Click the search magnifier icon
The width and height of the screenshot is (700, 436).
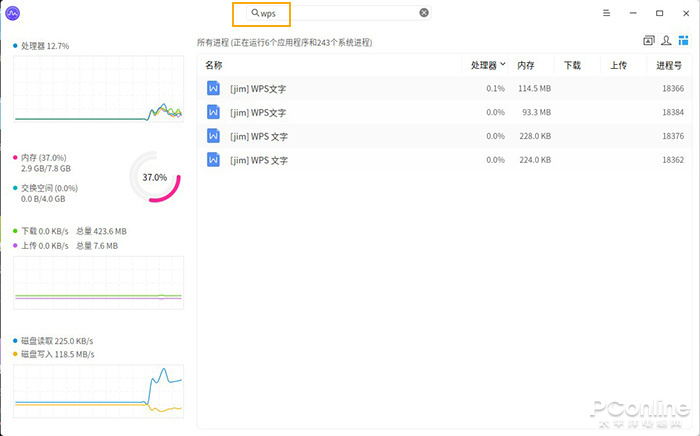coord(255,14)
